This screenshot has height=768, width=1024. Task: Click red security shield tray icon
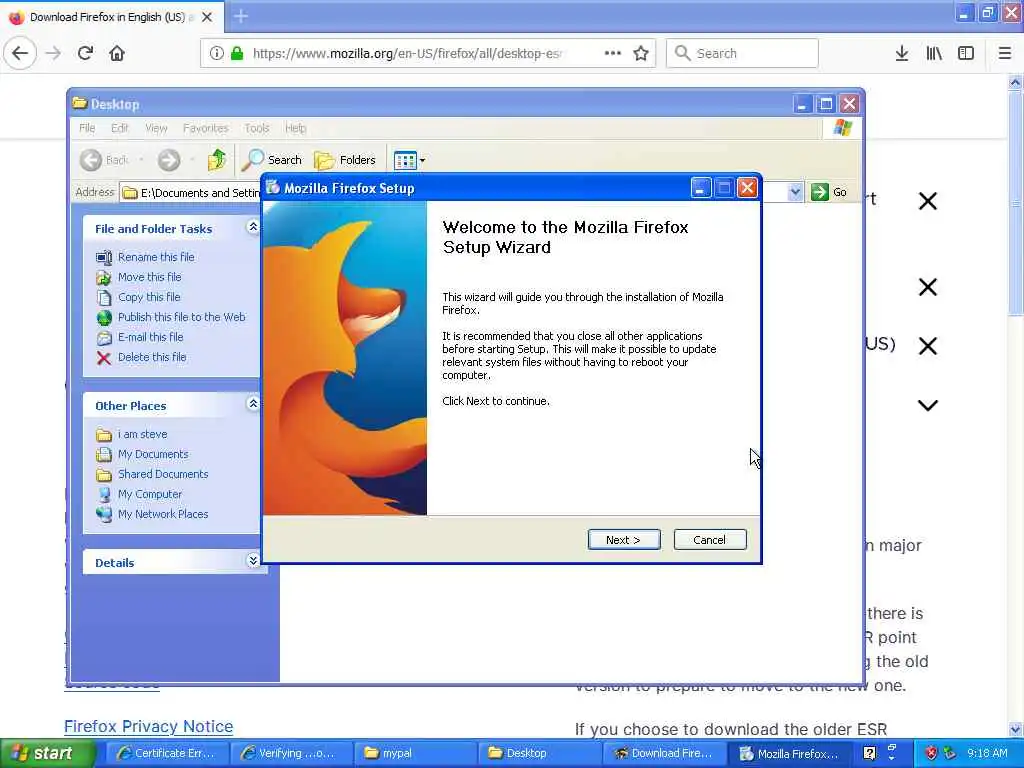pos(931,753)
